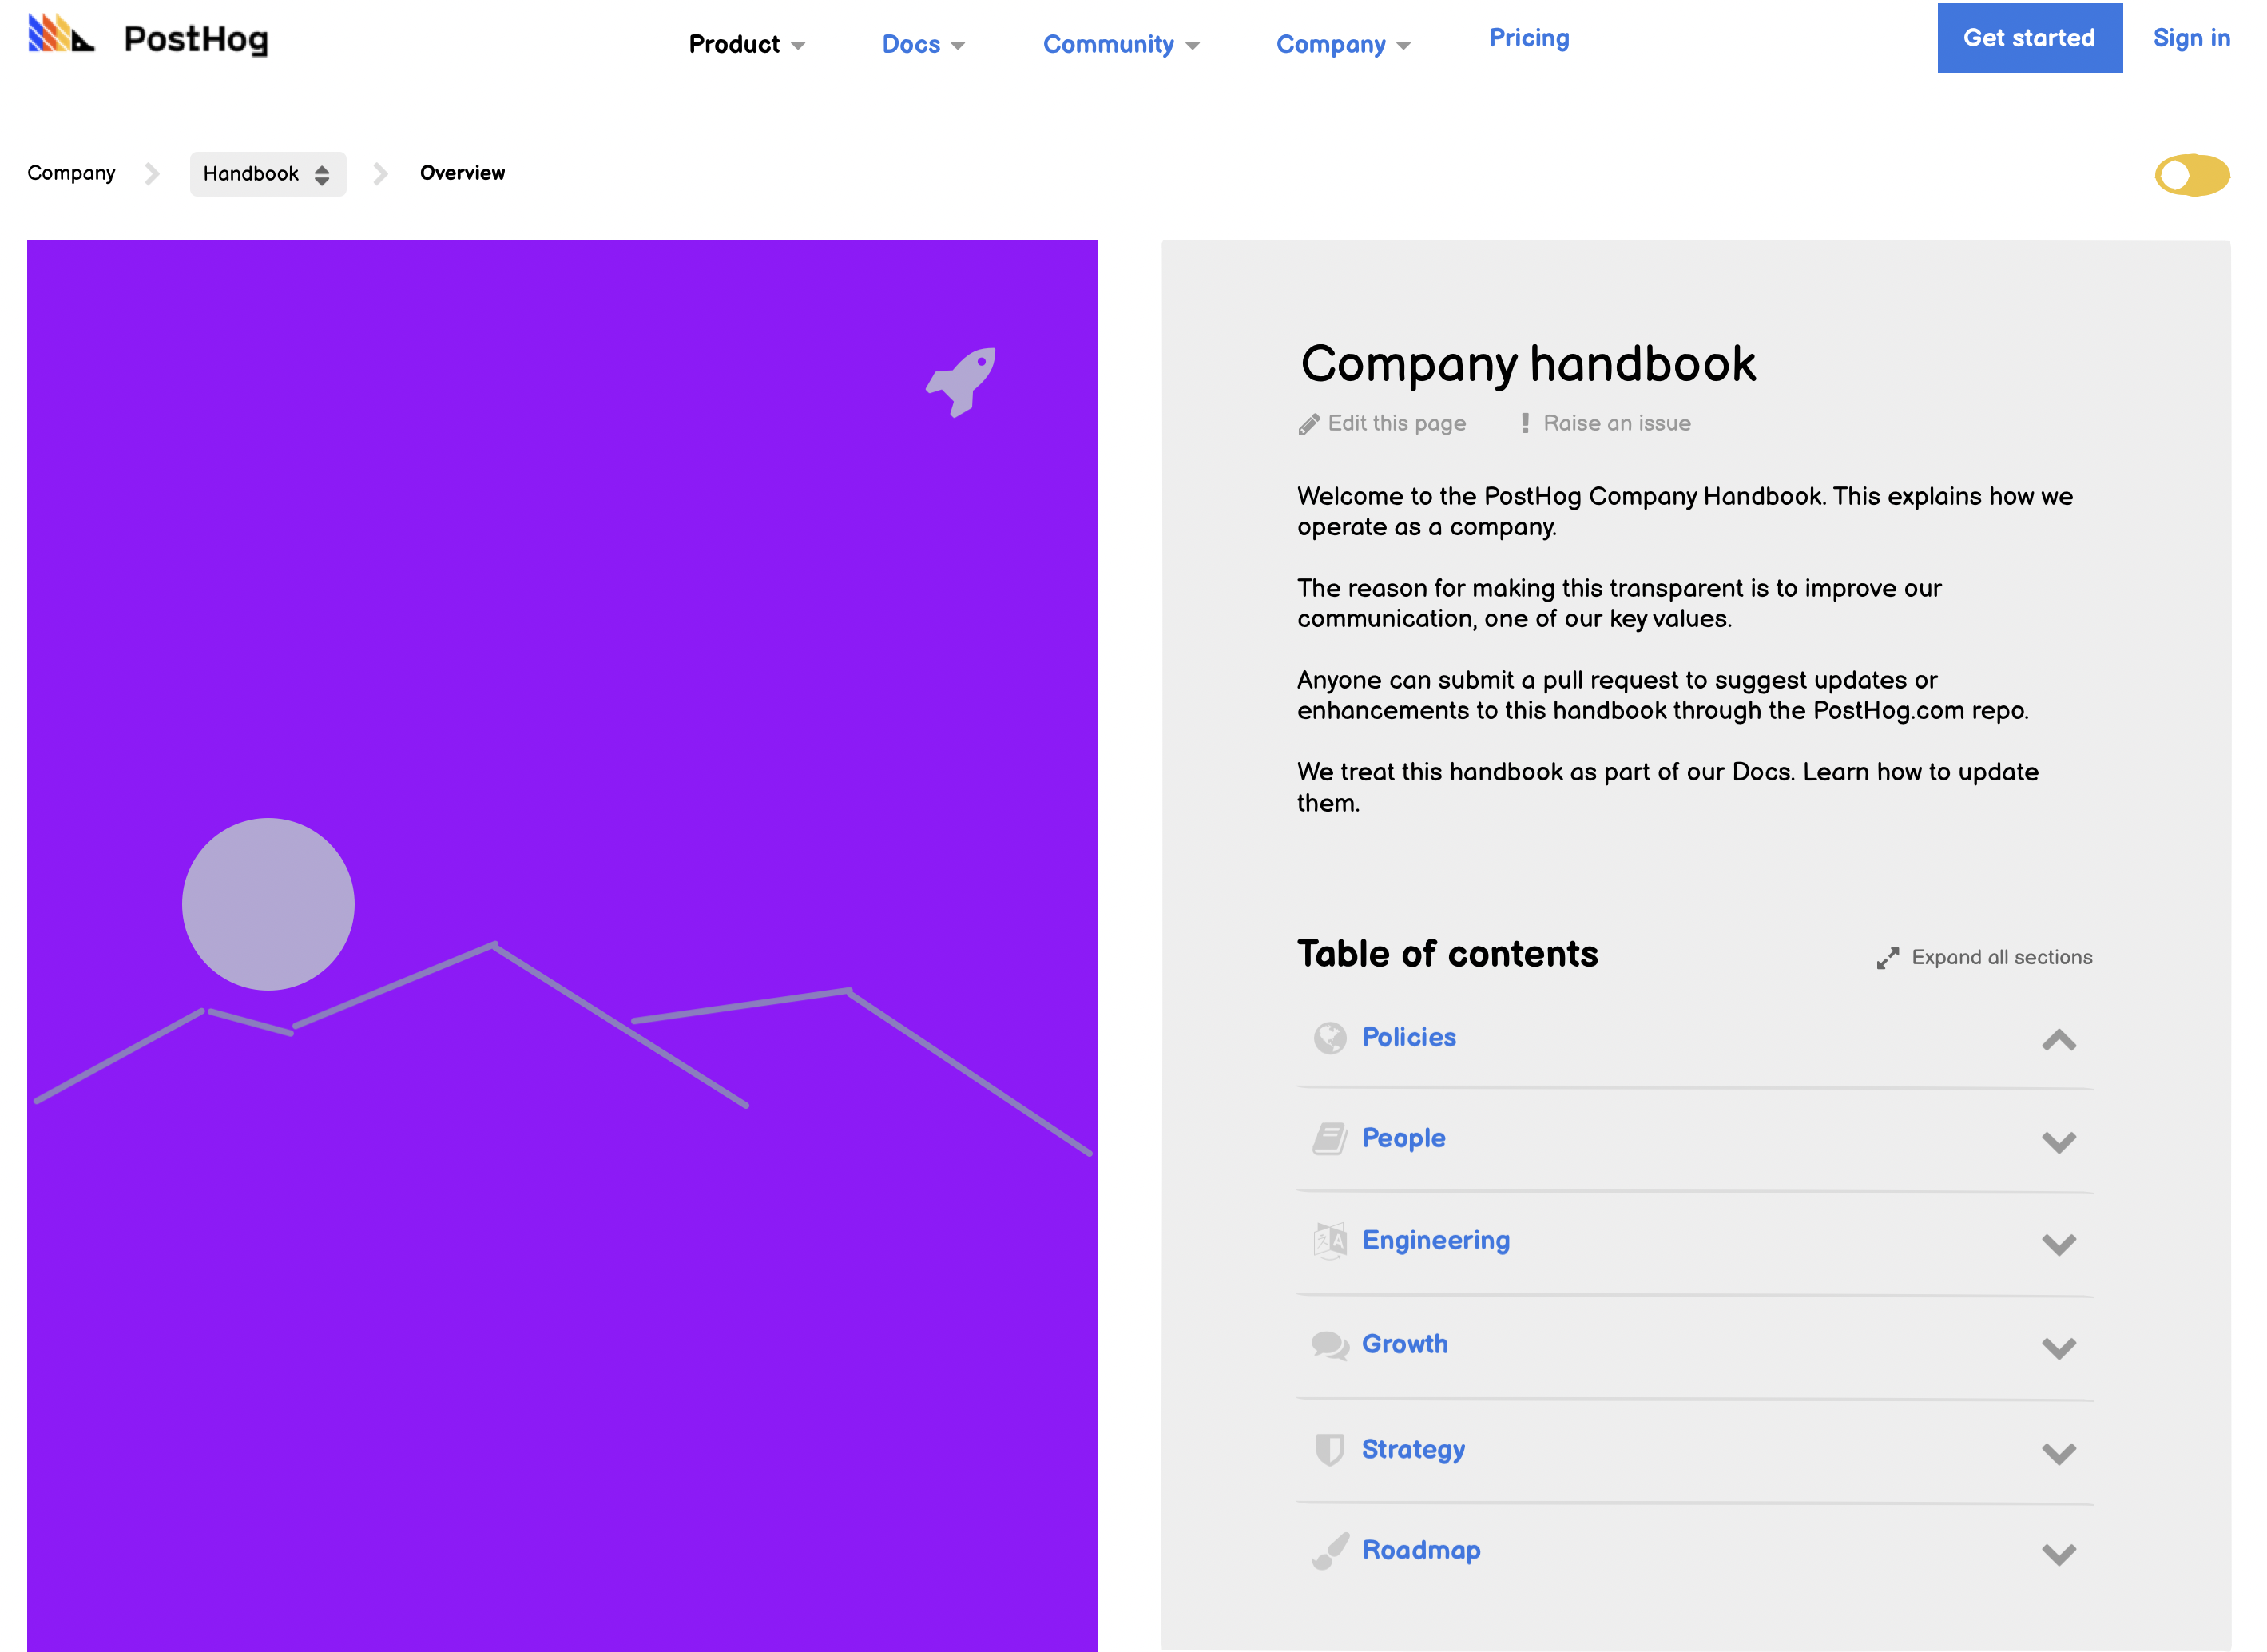Image resolution: width=2267 pixels, height=1652 pixels.
Task: Open the Product menu
Action: pos(746,44)
